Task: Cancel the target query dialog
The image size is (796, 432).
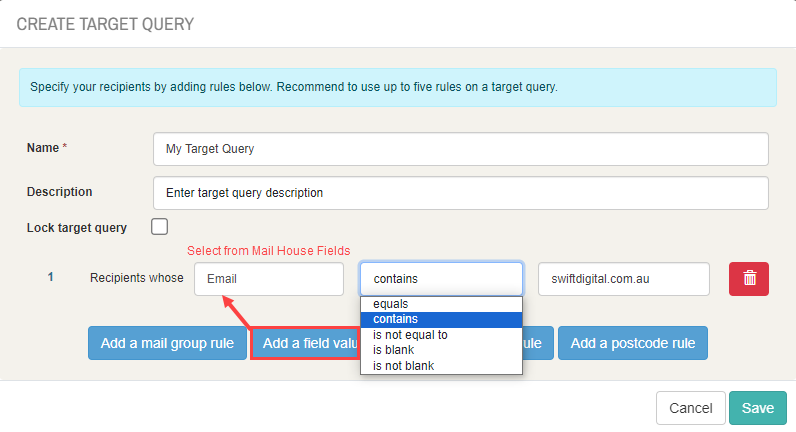Action: pos(690,408)
